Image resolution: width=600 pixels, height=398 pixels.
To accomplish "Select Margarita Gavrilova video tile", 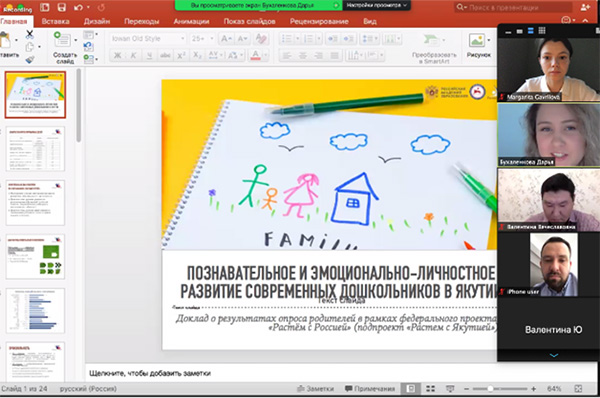I will (548, 69).
